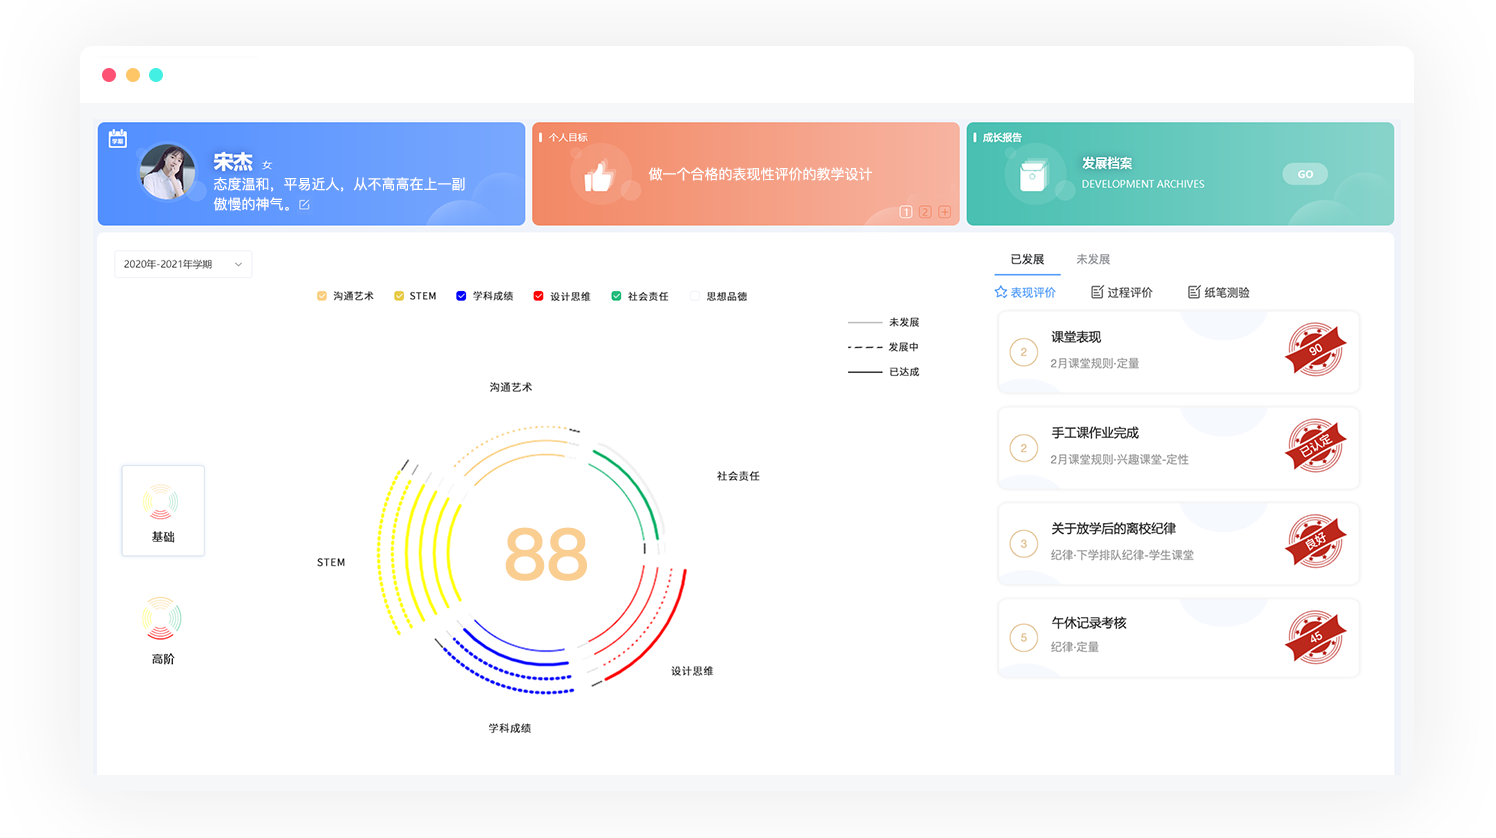
Task: Switch to the 未发展 tab
Action: click(1092, 259)
